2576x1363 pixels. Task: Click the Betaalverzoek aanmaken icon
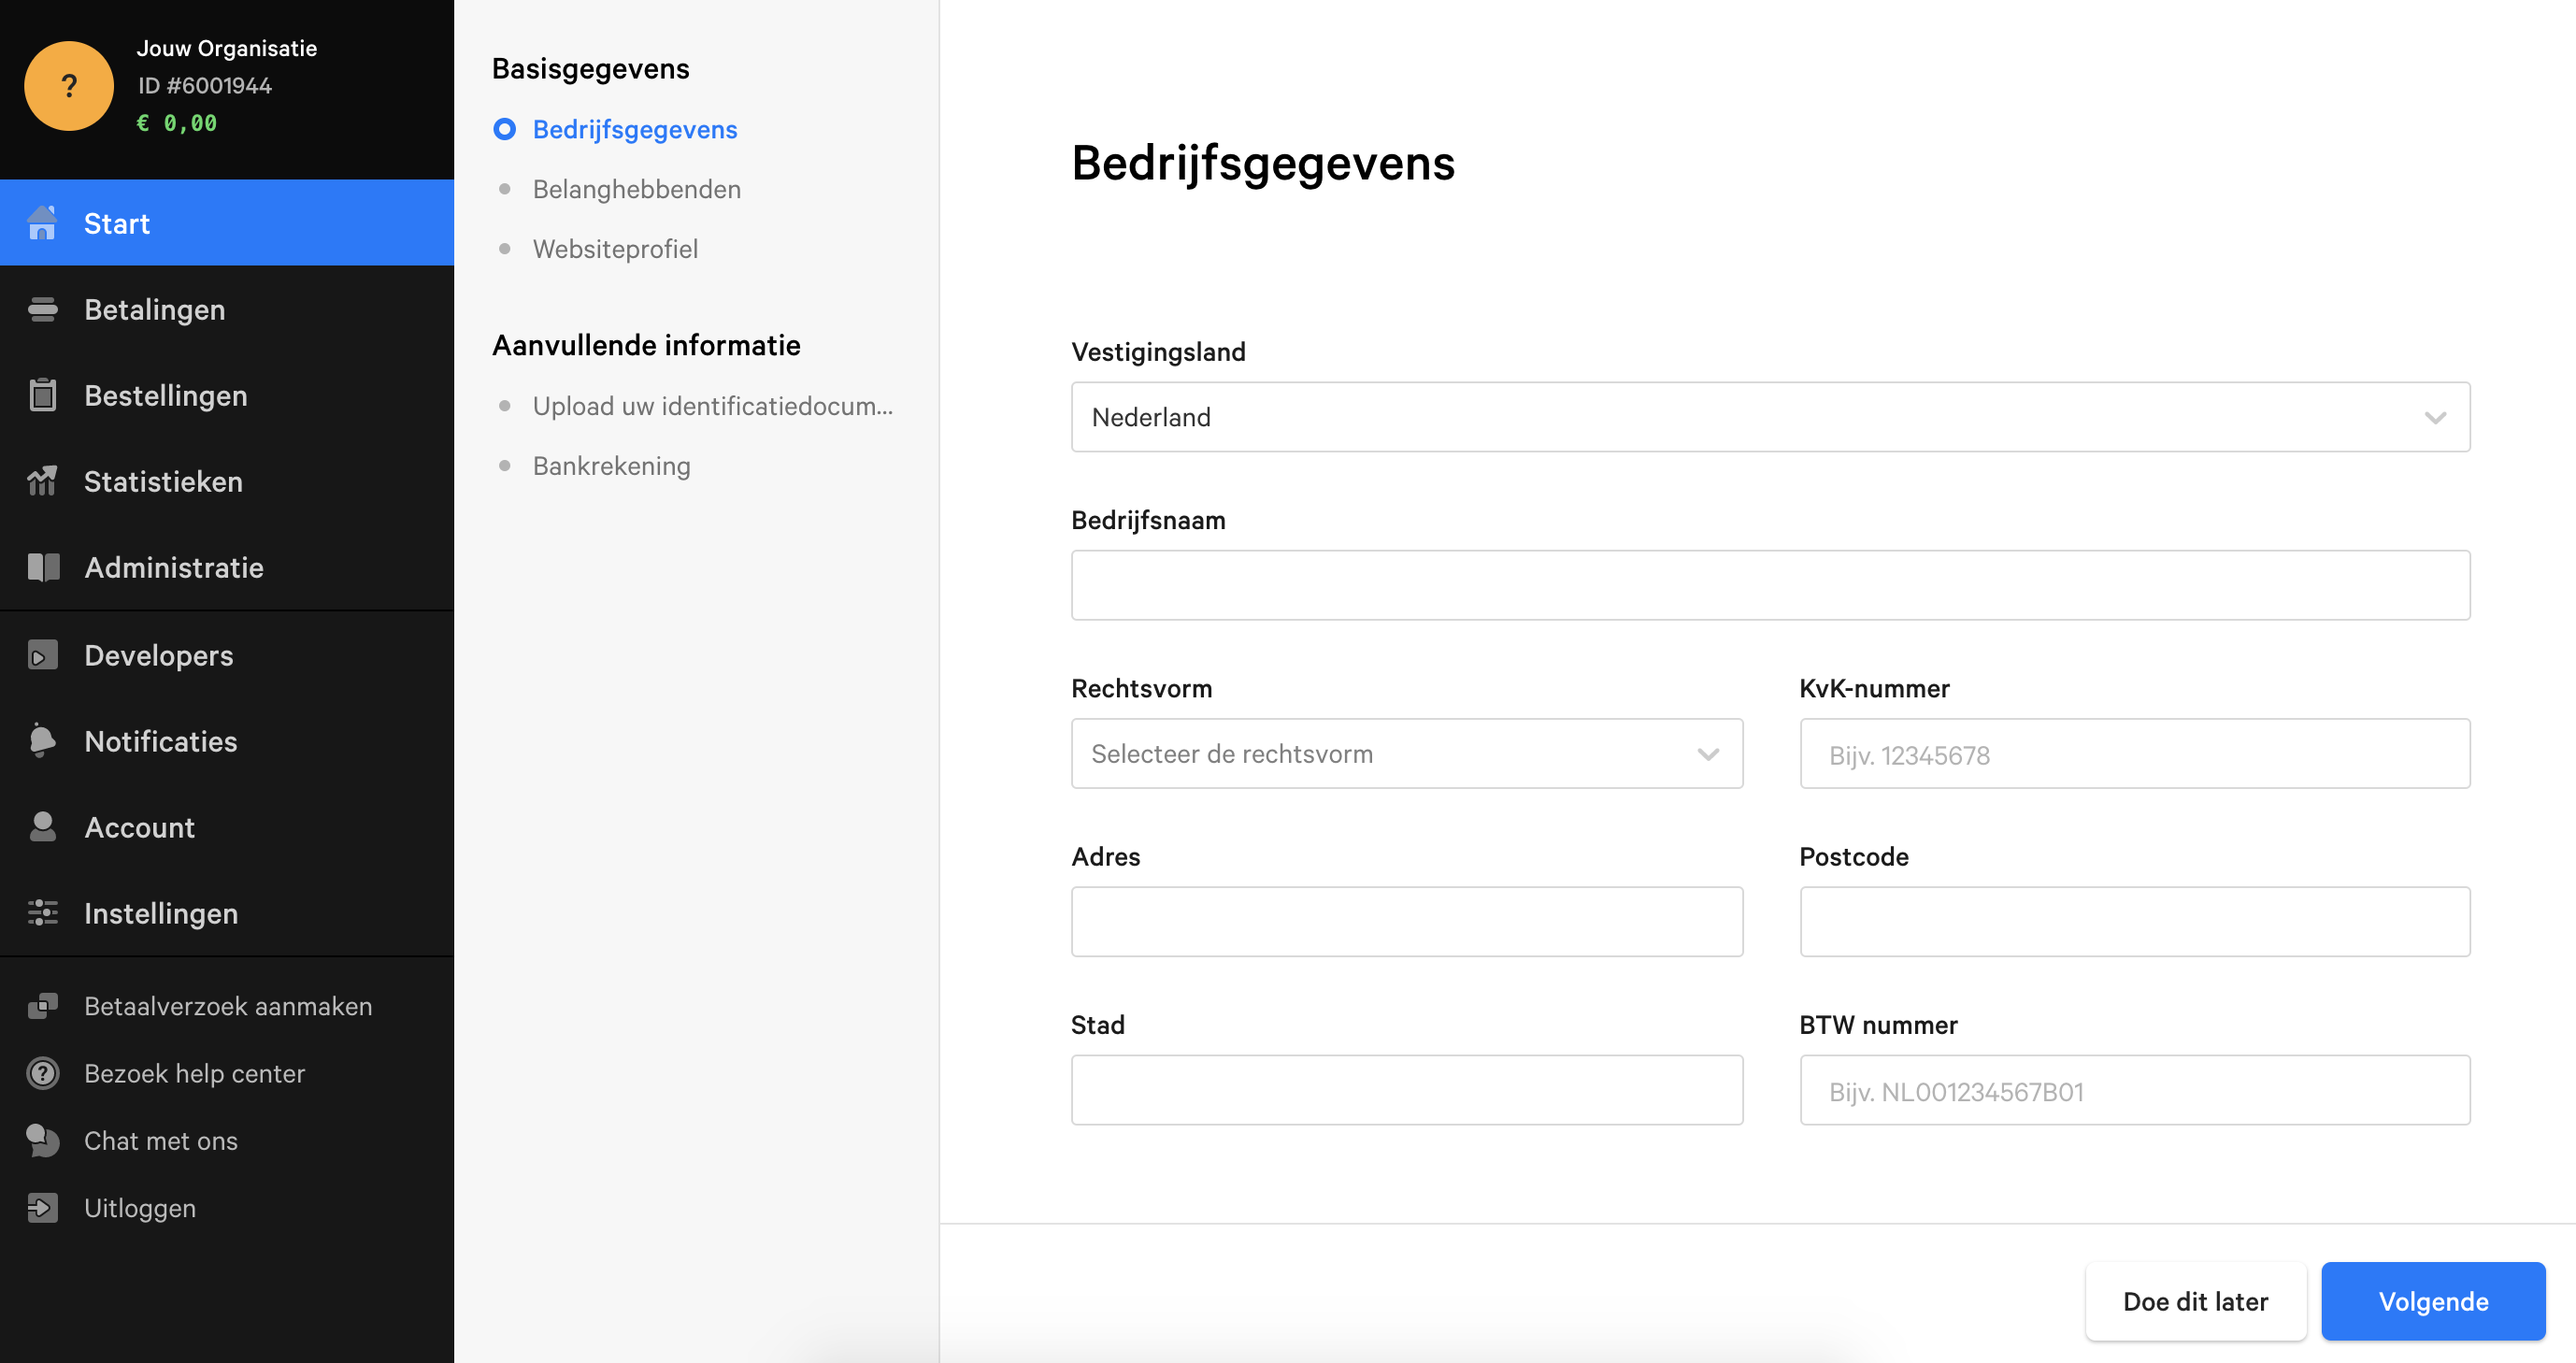[42, 1006]
